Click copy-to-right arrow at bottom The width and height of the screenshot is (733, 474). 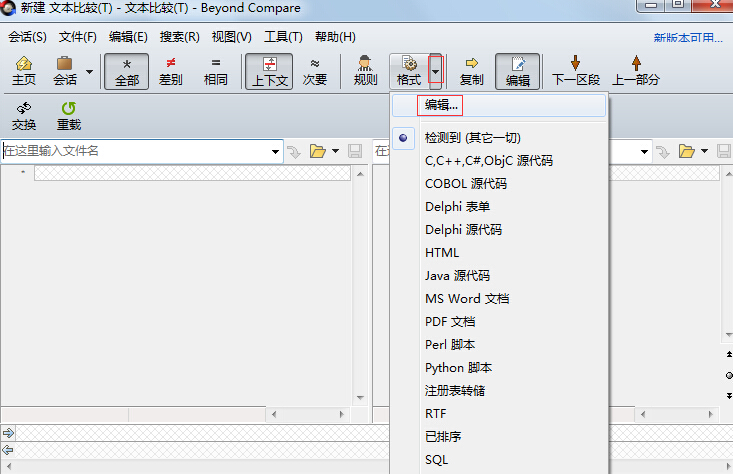coord(8,432)
